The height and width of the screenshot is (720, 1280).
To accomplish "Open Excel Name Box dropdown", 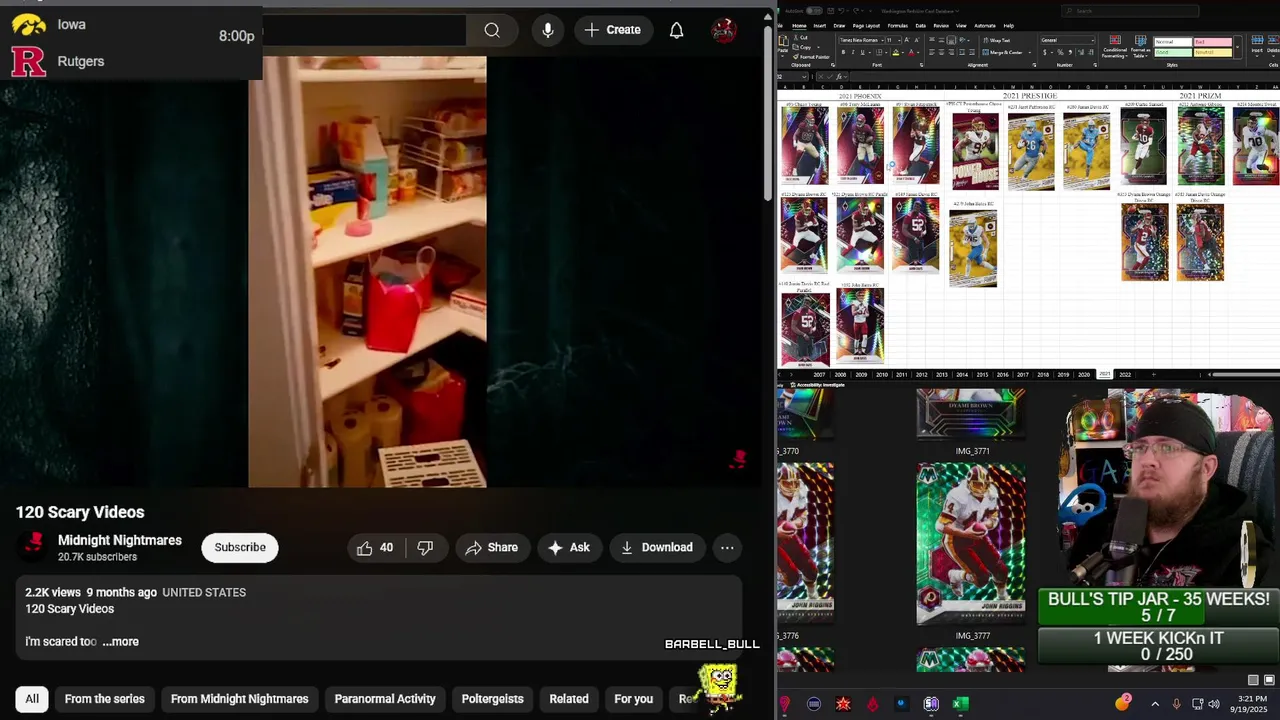I will tap(805, 77).
